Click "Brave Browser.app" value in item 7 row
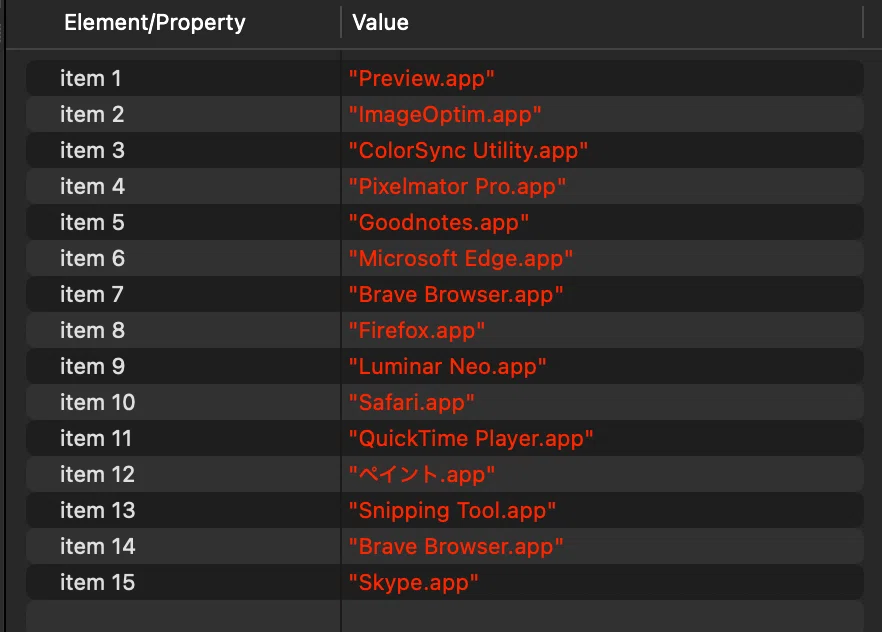Screen dimensions: 882x632 click(x=456, y=295)
